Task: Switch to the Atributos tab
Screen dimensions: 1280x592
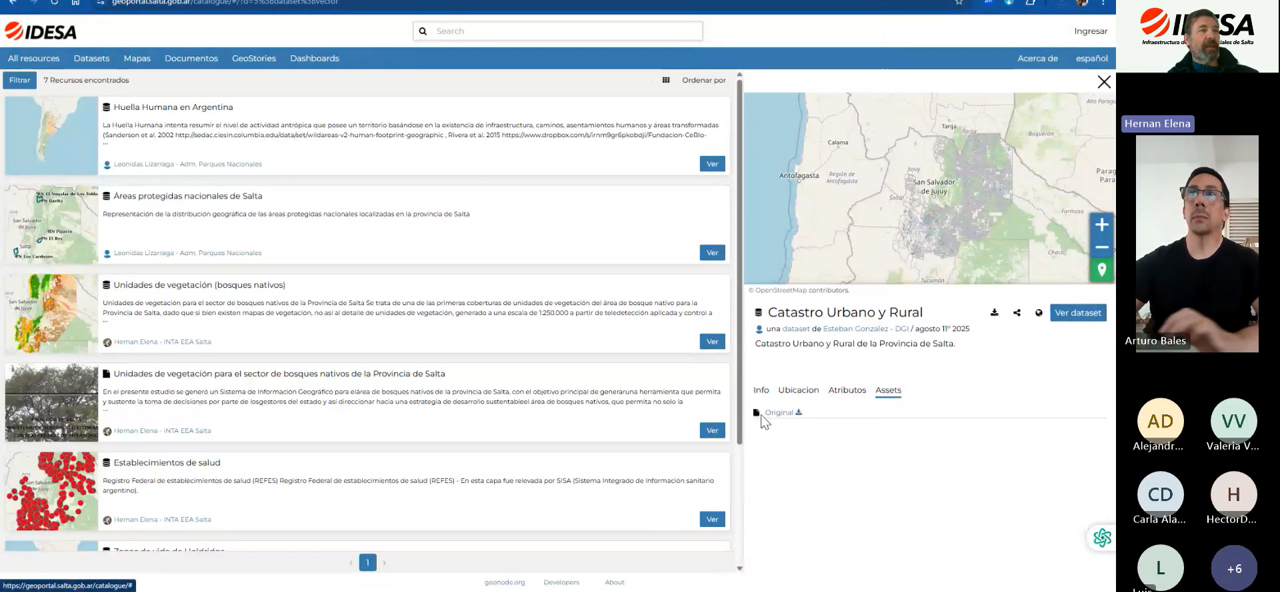Action: [x=847, y=390]
